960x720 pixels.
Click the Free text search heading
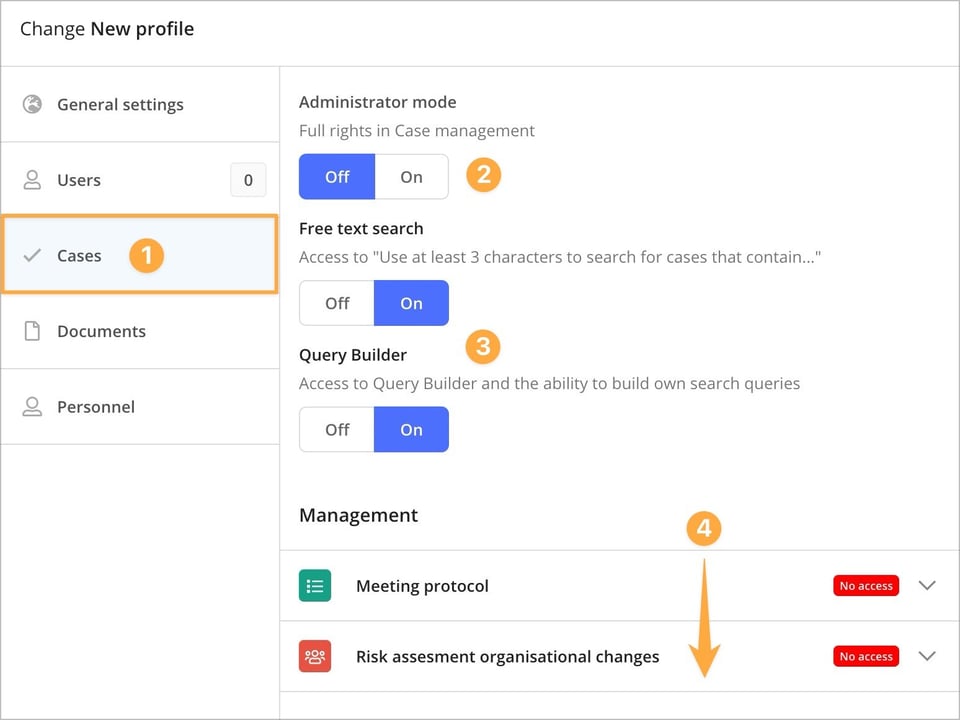click(361, 228)
